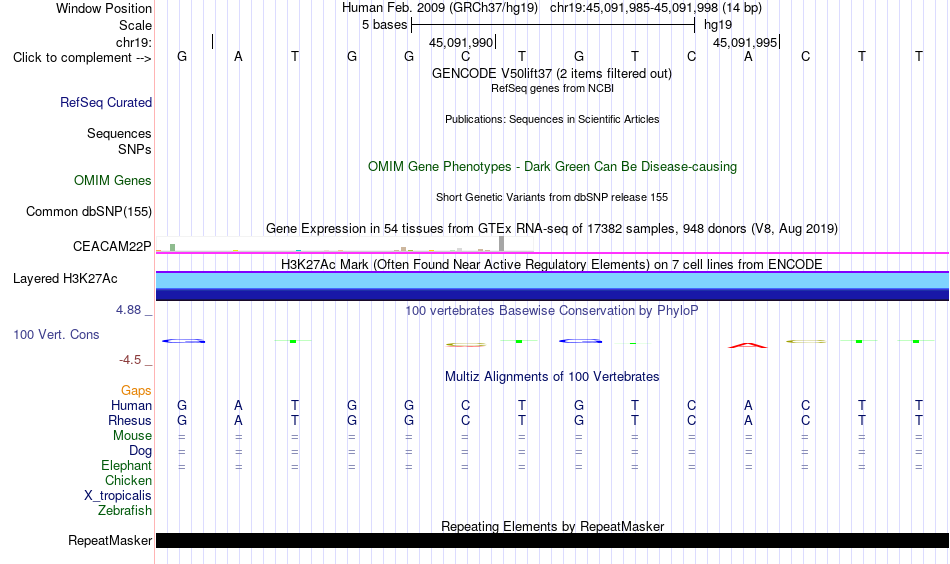Screen dimensions: 950x564
Task: Open the CEACAM22P GTEx expression label
Action: pyautogui.click(x=112, y=247)
